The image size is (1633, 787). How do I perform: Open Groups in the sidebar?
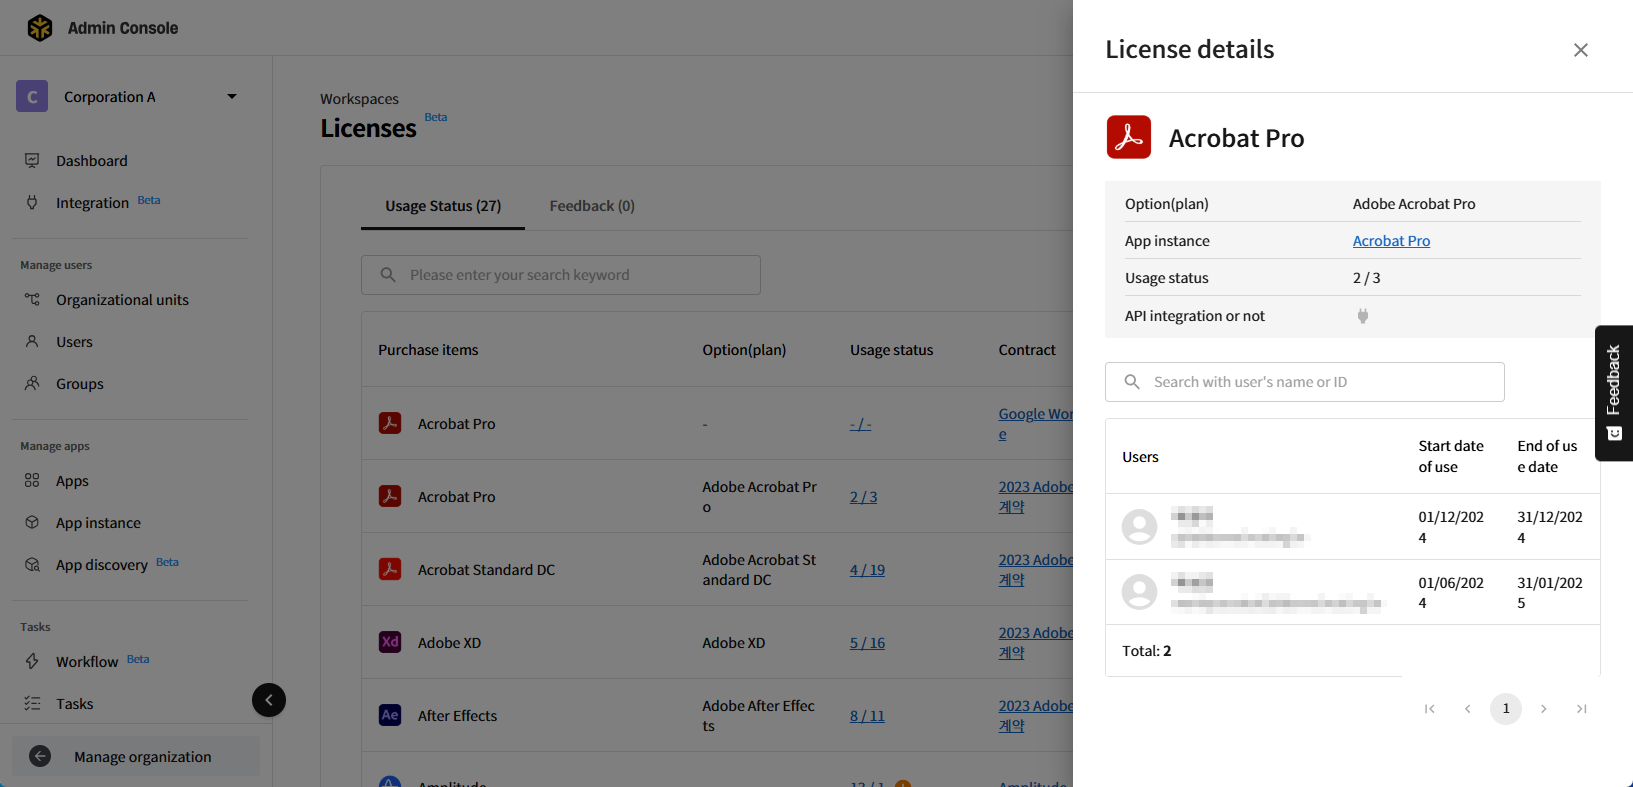pyautogui.click(x=80, y=384)
